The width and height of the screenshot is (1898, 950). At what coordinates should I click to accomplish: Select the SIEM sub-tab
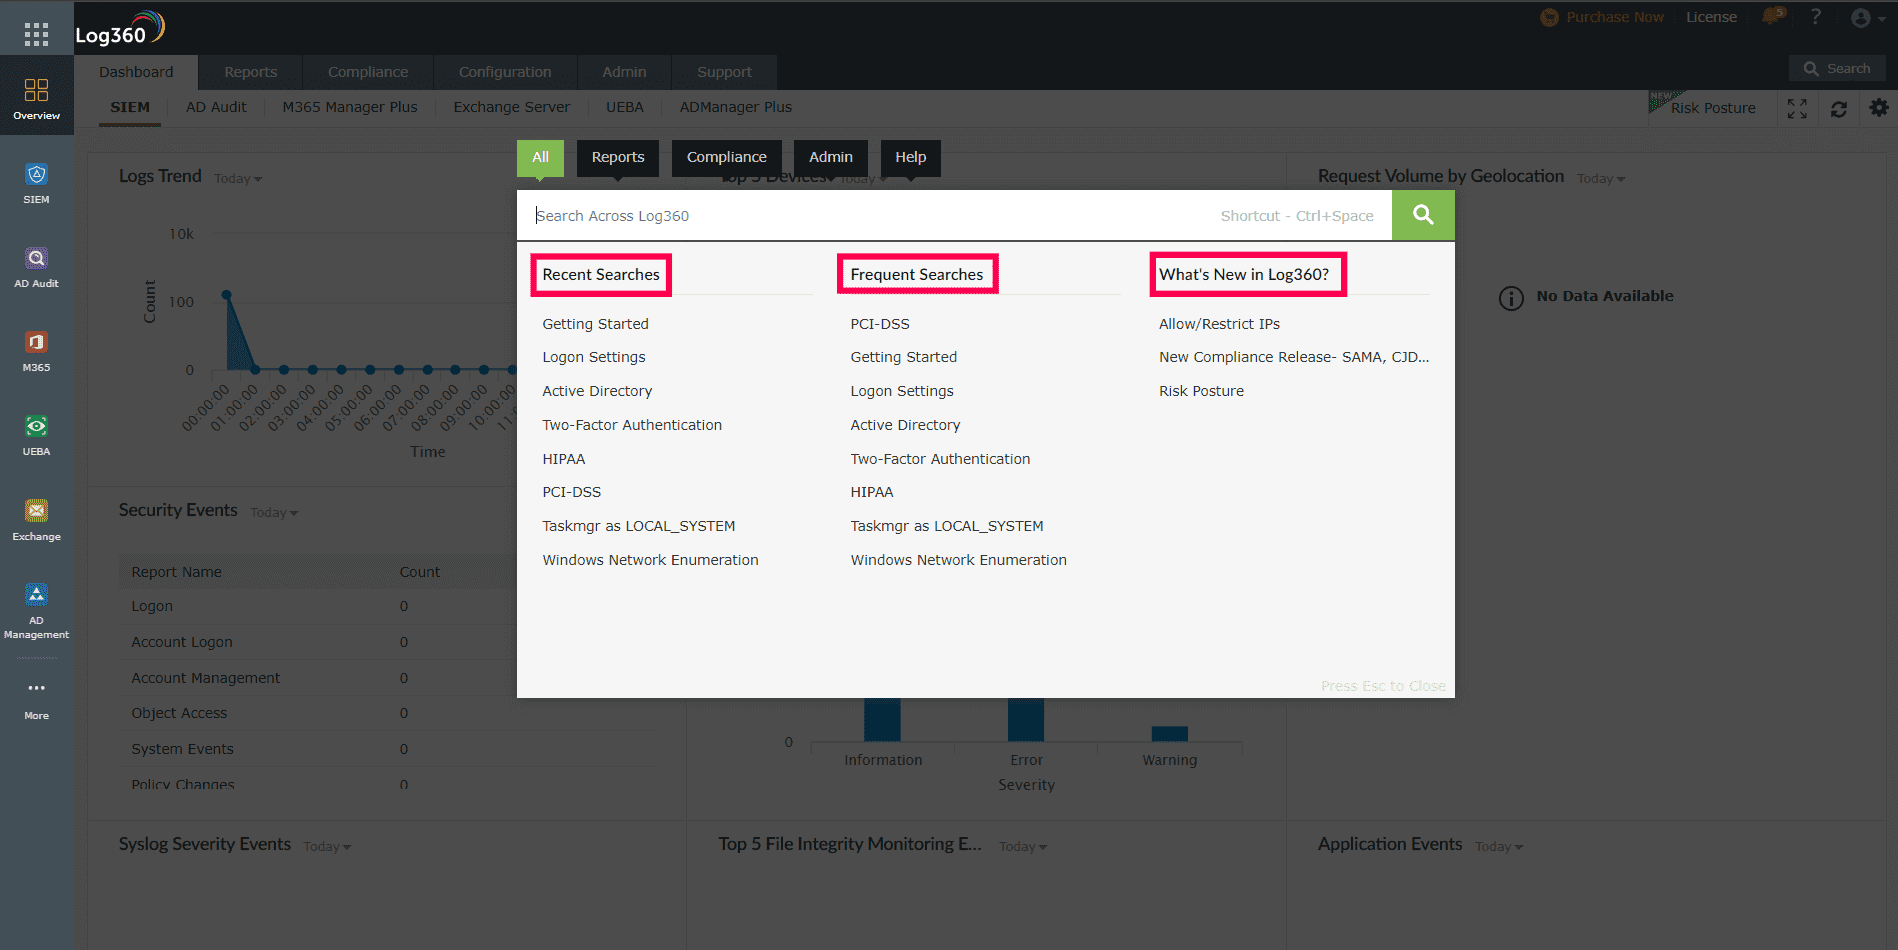(x=130, y=107)
